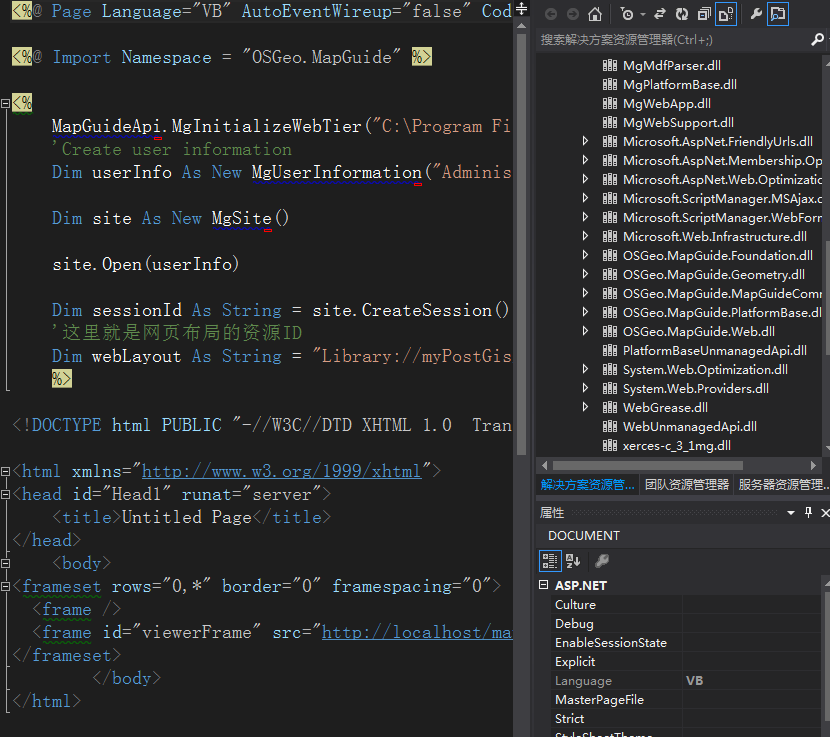Image resolution: width=830 pixels, height=737 pixels.
Task: Open the w3.org xhtml namespace link
Action: (283, 471)
